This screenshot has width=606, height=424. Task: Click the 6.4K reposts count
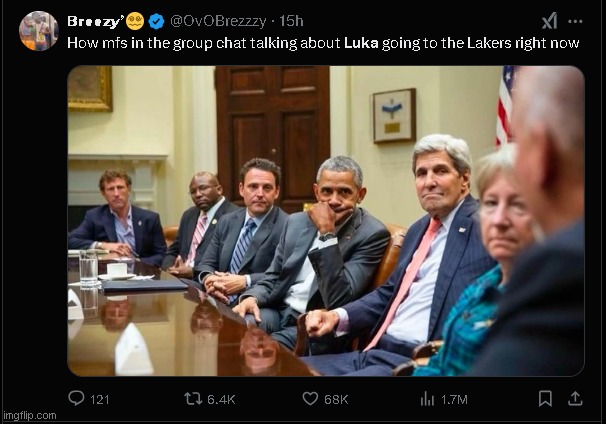[221, 399]
